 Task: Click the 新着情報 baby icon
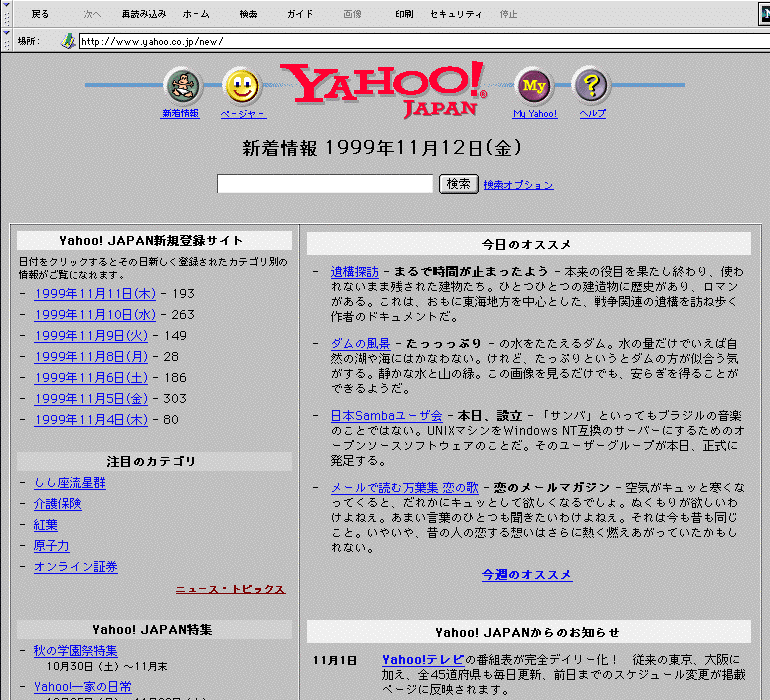pyautogui.click(x=183, y=86)
